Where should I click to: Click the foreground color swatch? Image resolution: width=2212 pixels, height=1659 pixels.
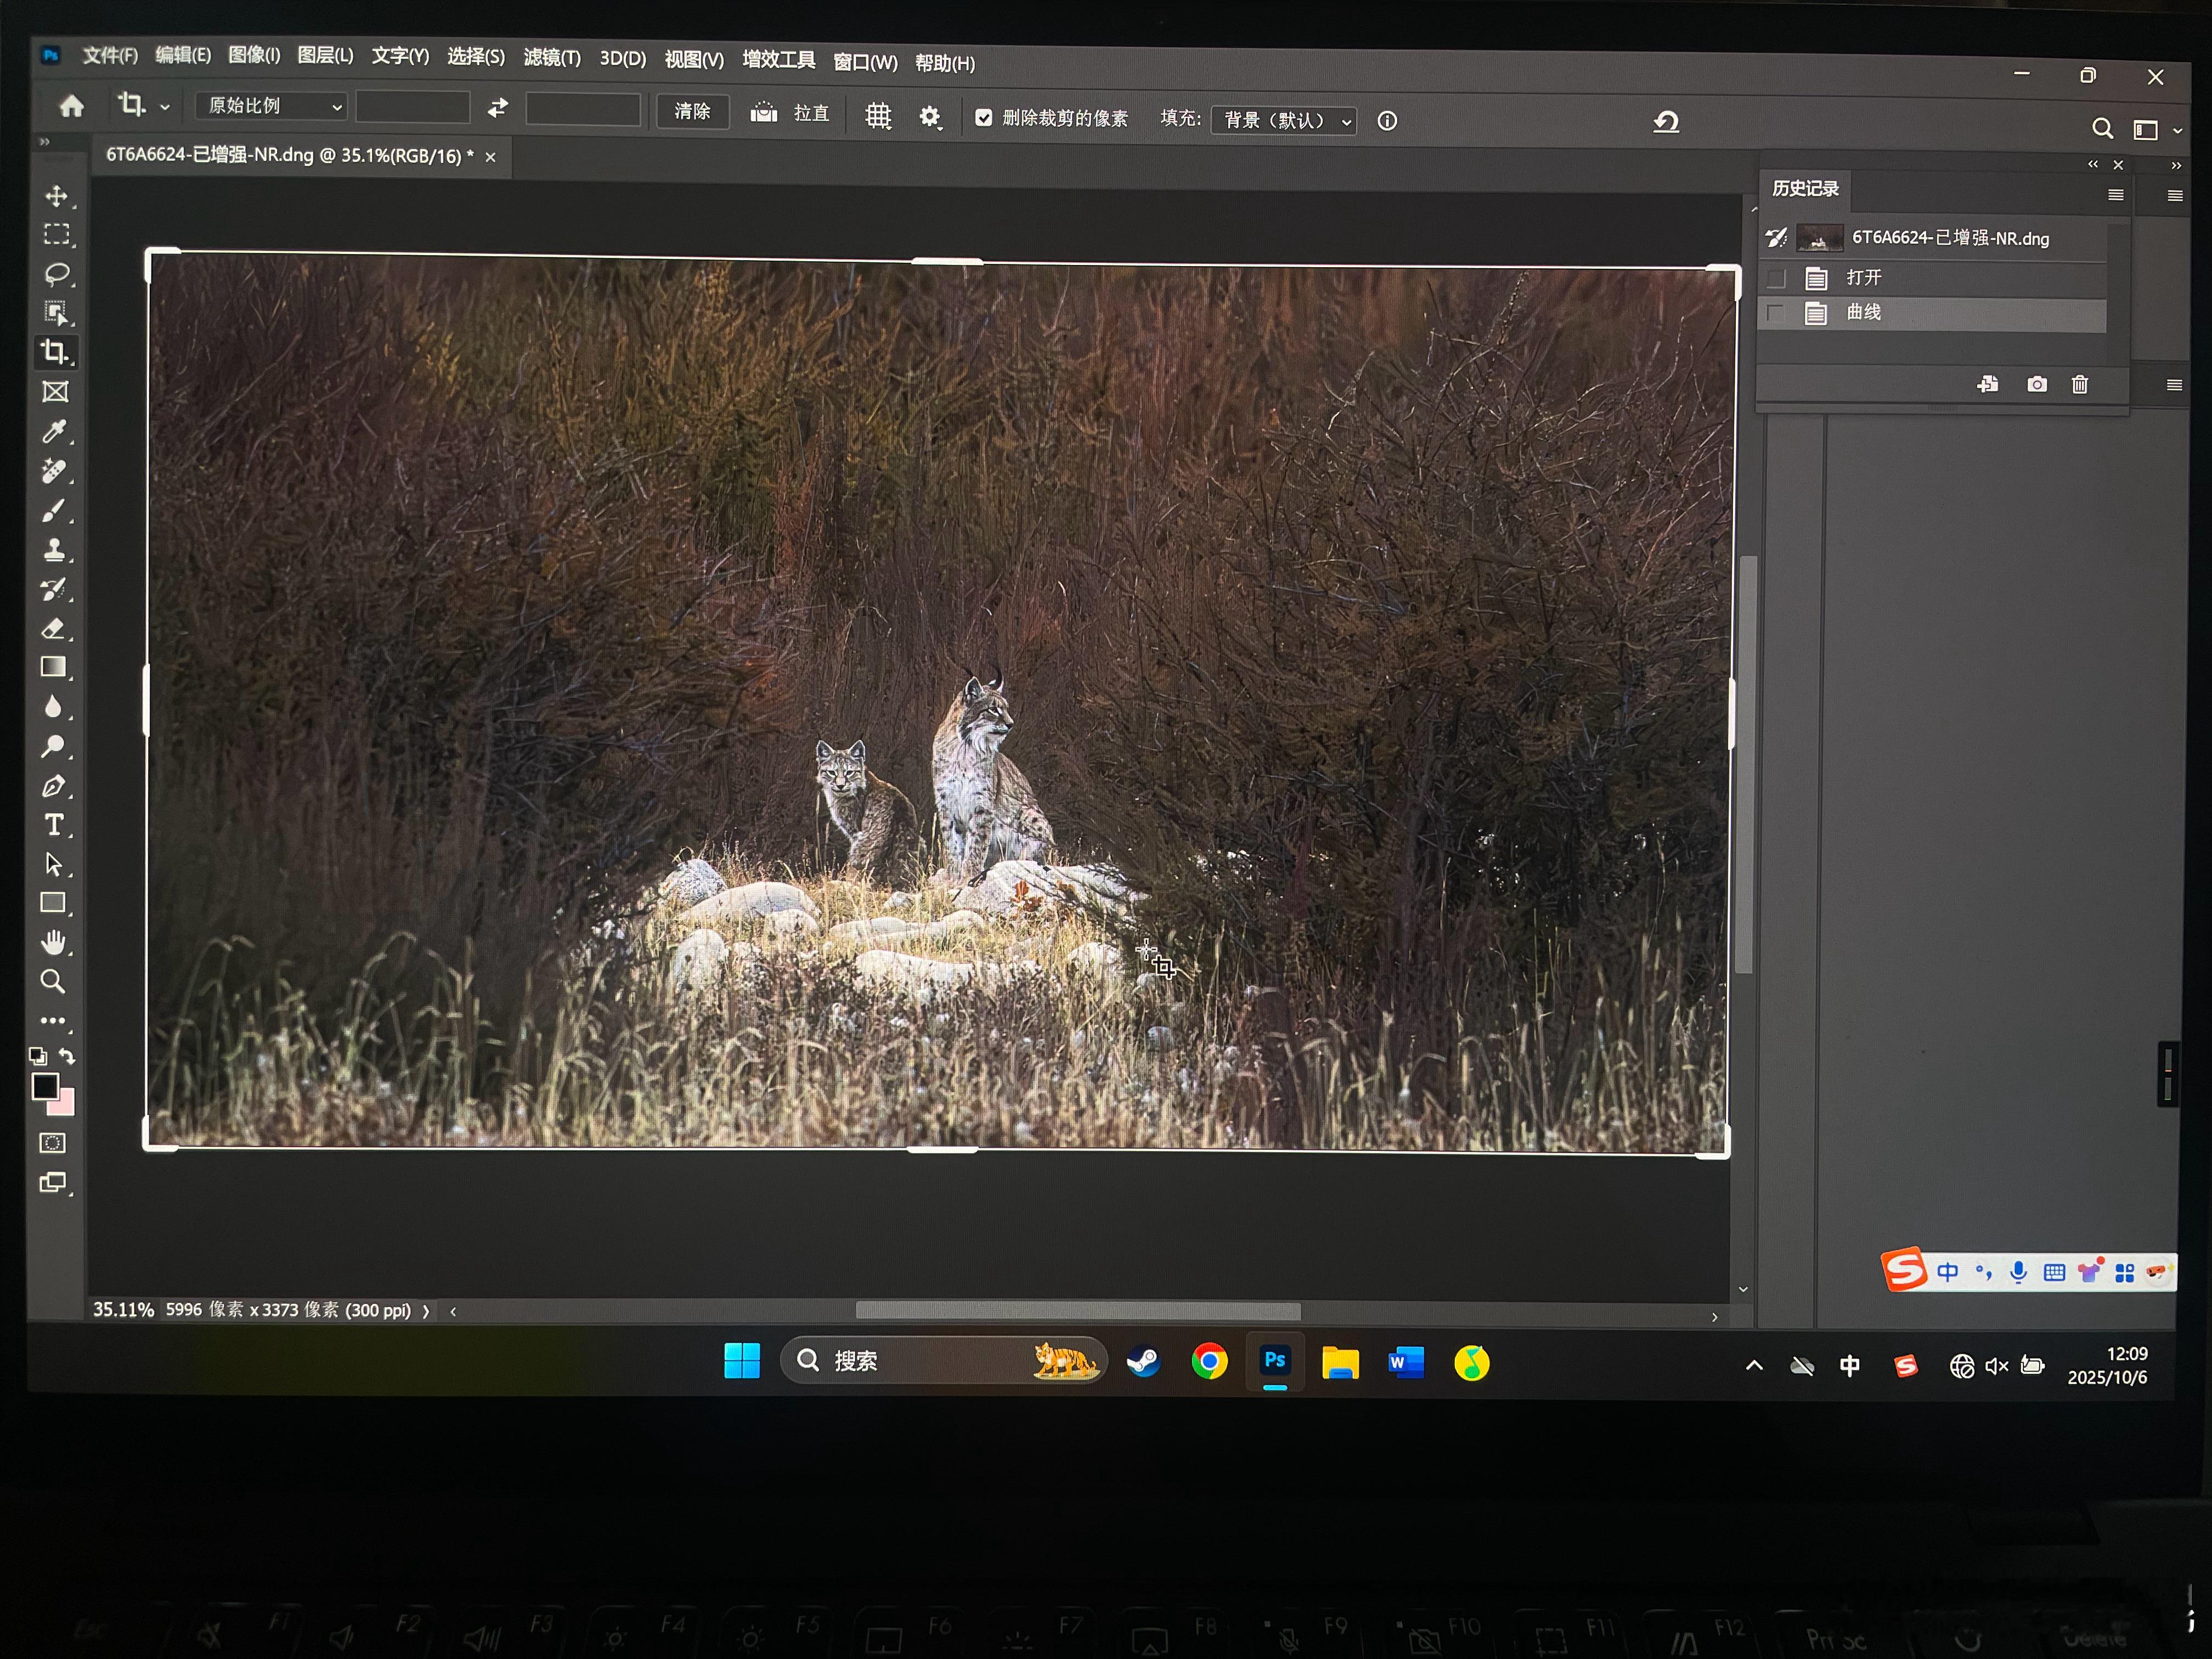tap(44, 1086)
